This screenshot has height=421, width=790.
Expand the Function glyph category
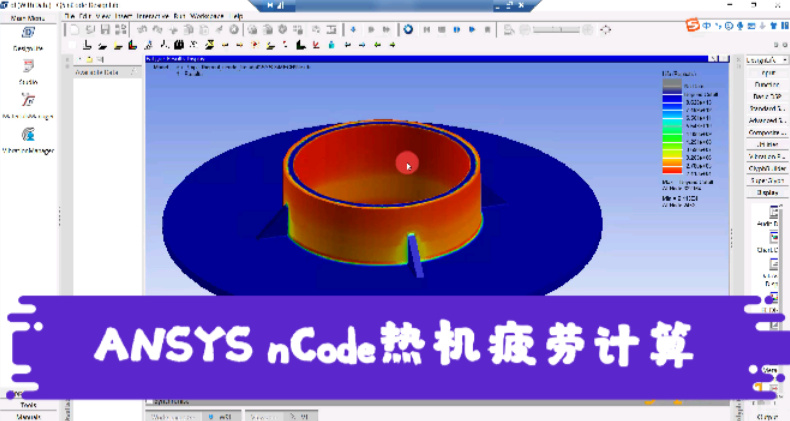pyautogui.click(x=767, y=85)
